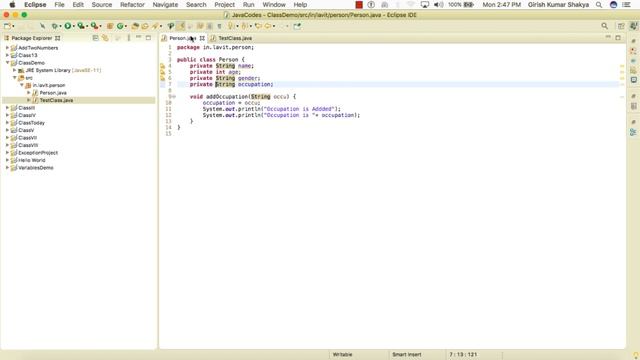Collapse the ClassDemo project tree node
640x360 pixels.
(7, 63)
